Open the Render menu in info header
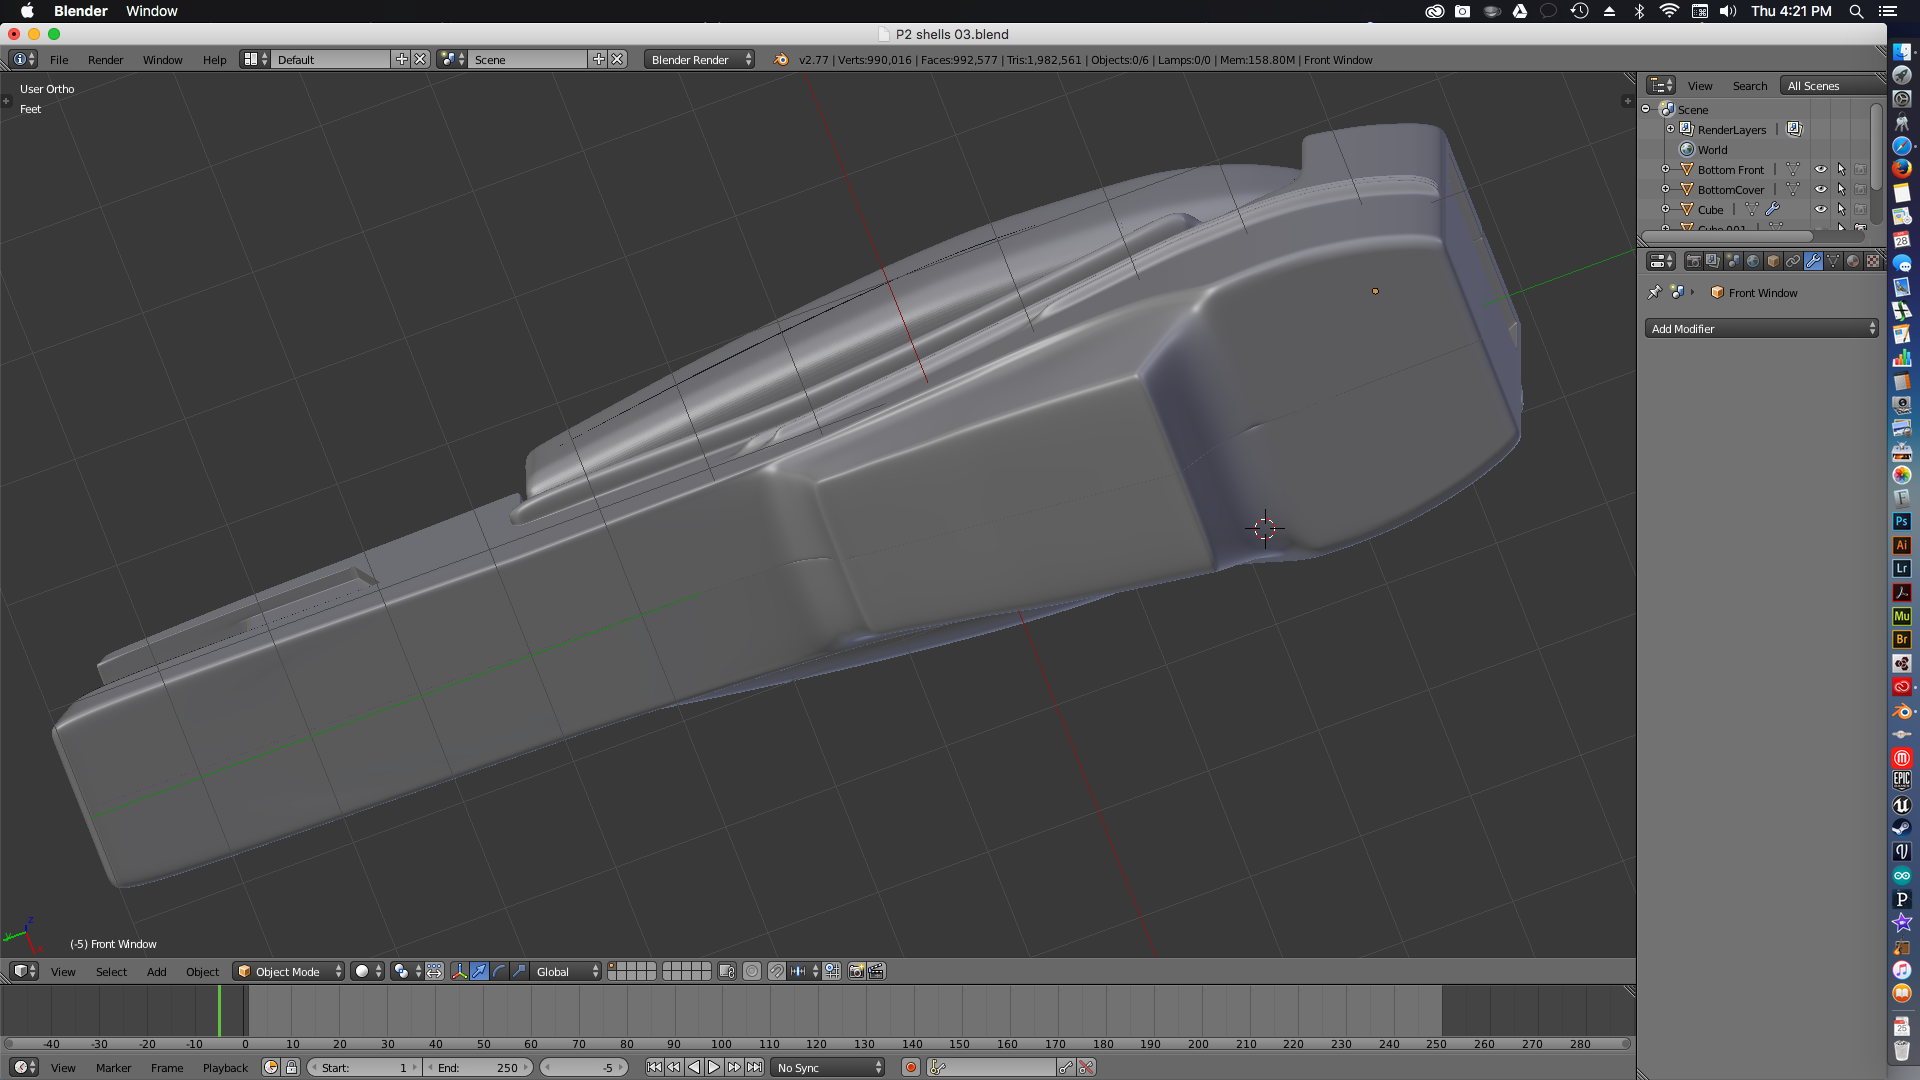Viewport: 1920px width, 1080px height. (105, 60)
